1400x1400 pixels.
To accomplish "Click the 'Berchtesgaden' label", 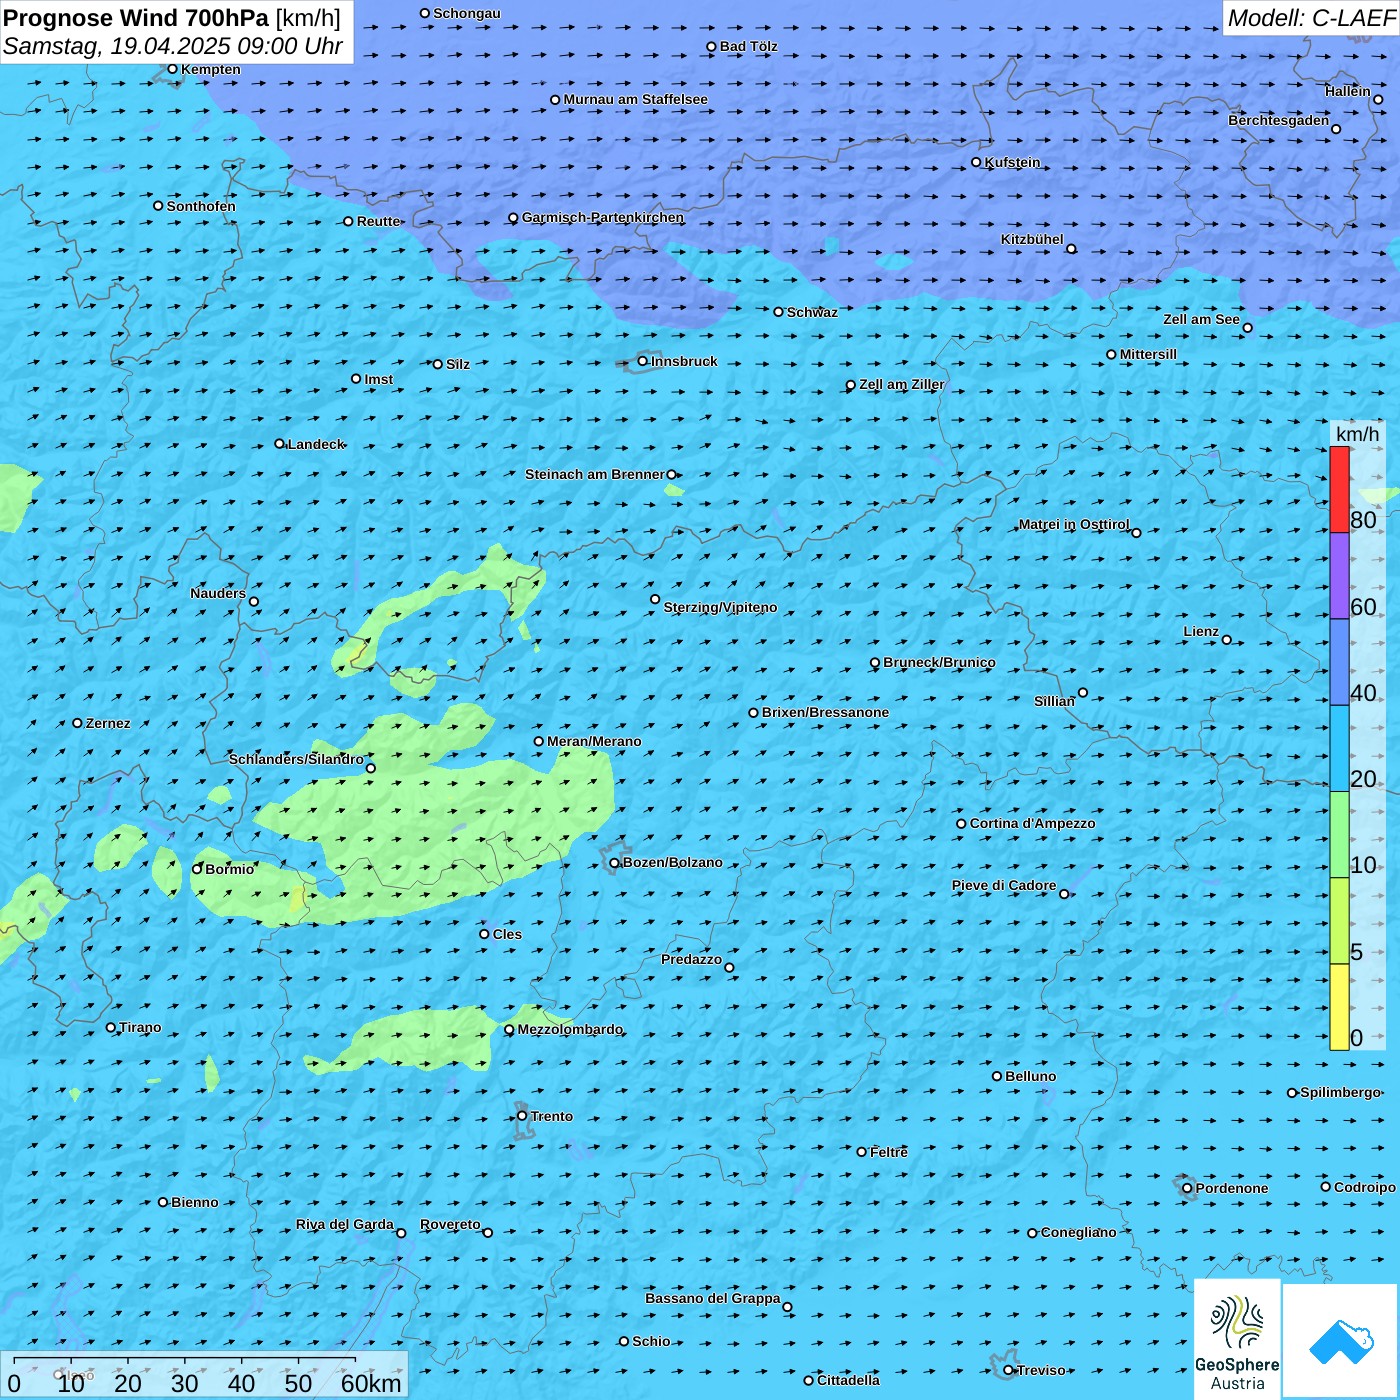I will coord(1279,120).
